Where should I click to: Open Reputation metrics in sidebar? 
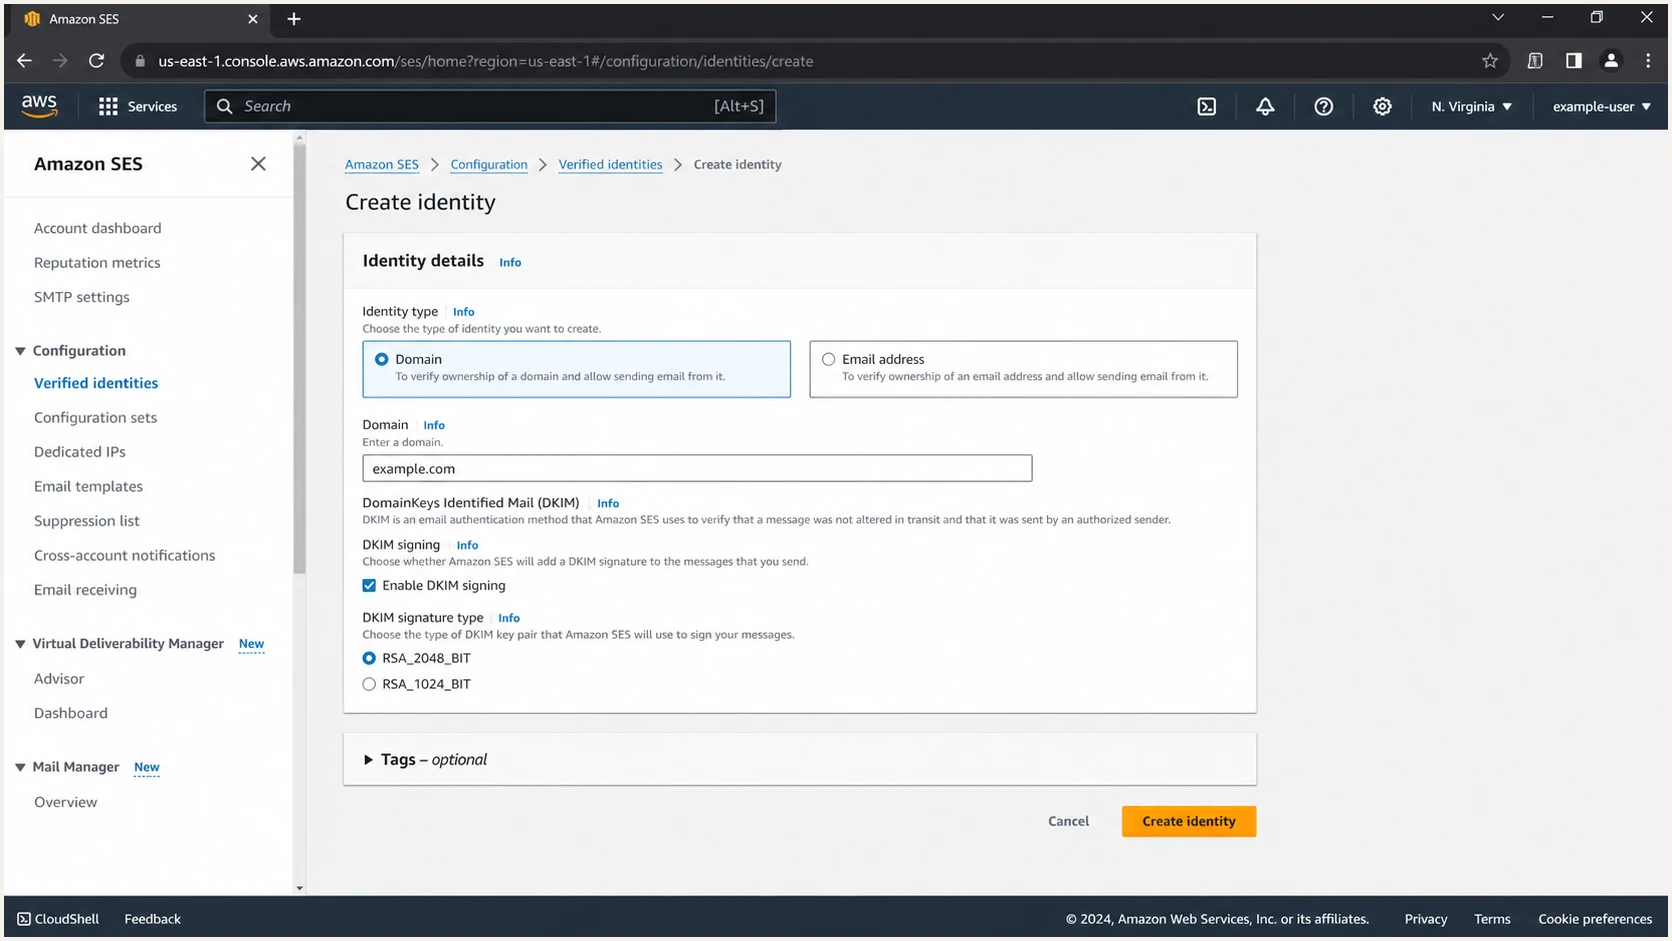coord(97,263)
